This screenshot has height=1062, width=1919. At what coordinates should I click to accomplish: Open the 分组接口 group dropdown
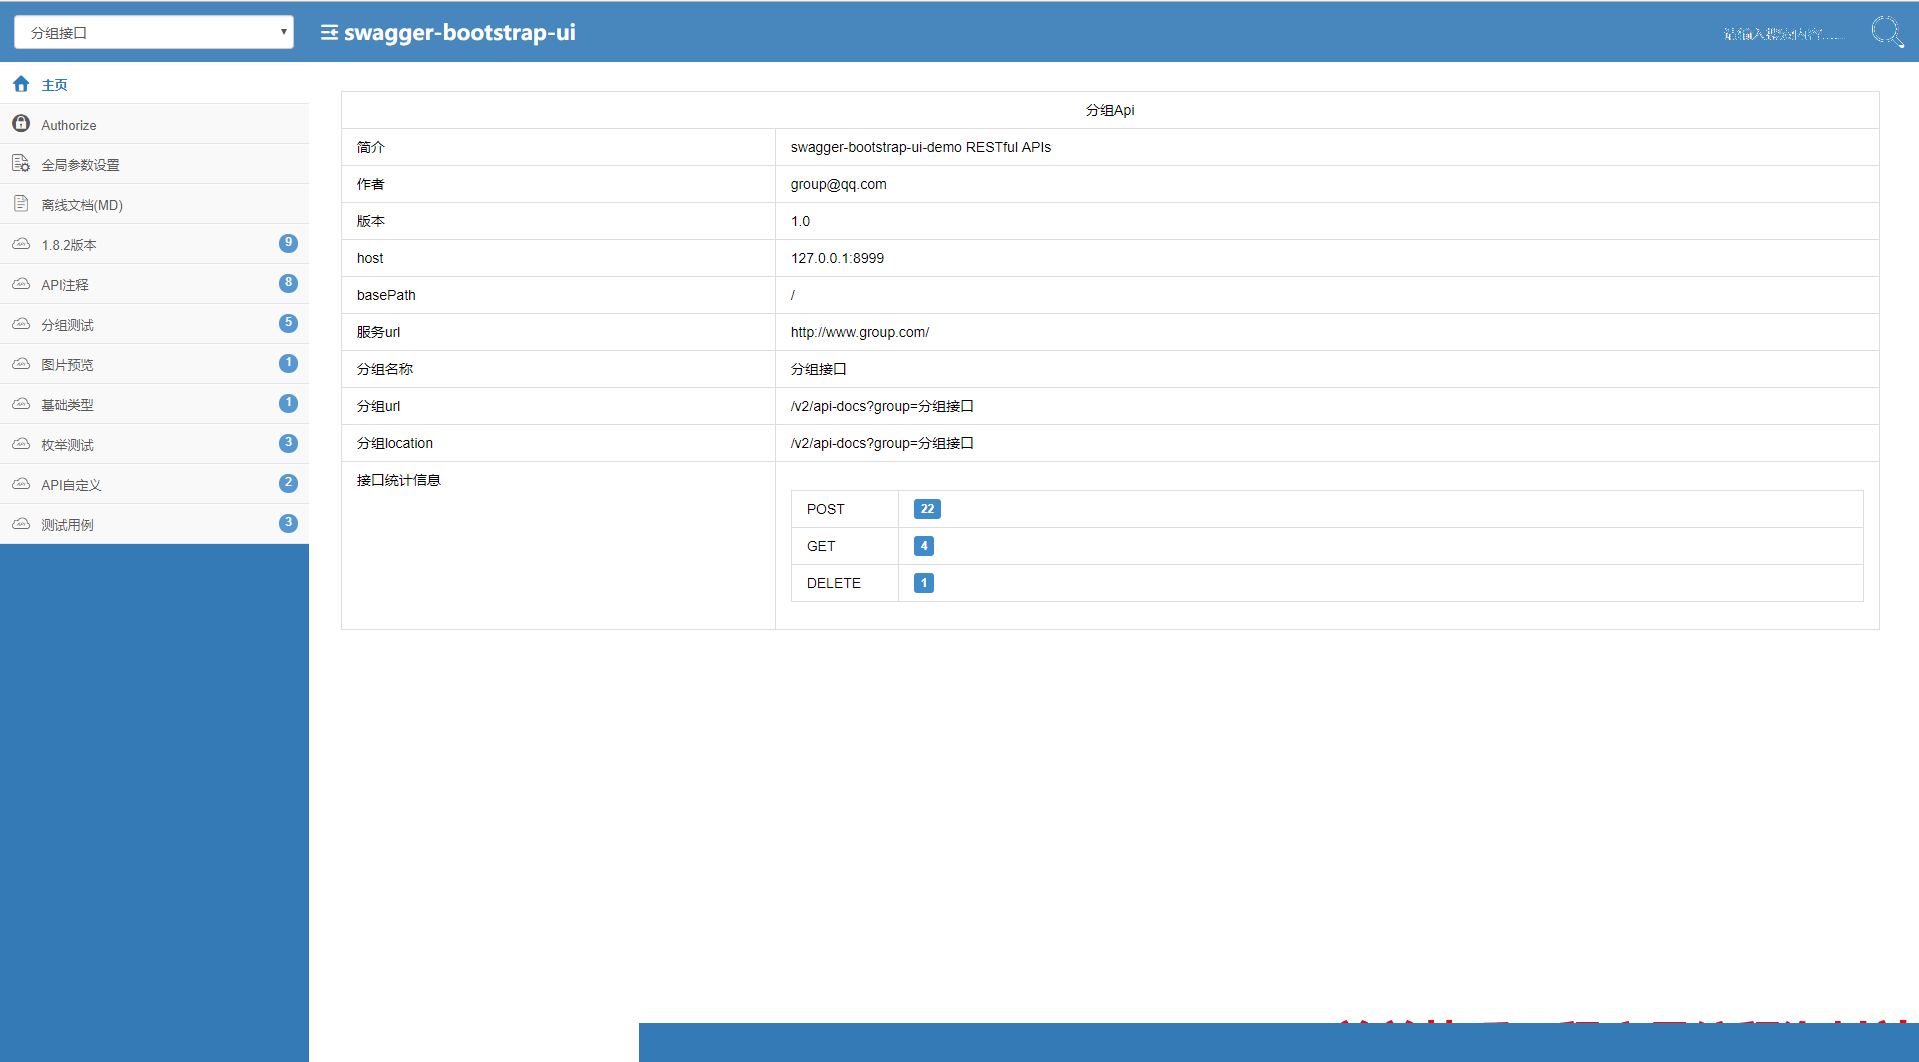point(154,32)
